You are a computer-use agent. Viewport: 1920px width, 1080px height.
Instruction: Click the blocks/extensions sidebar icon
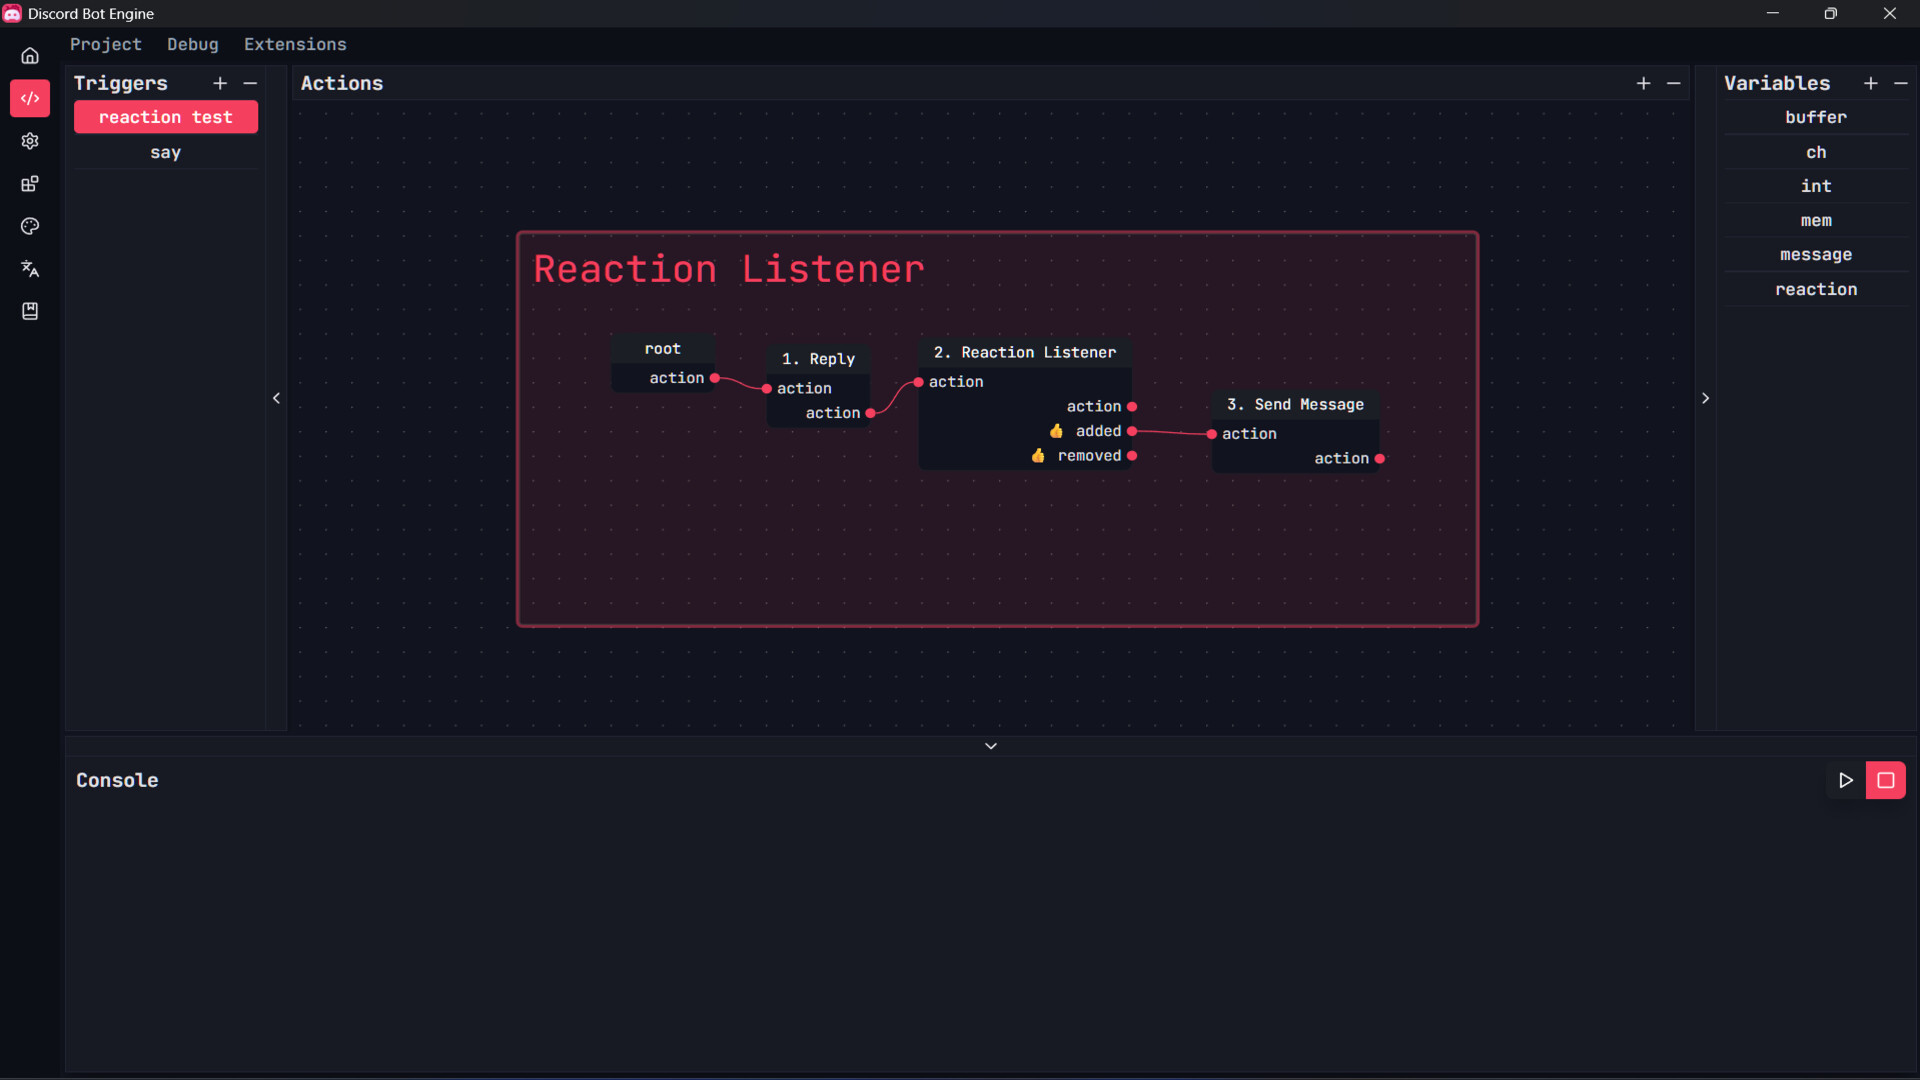pos(30,183)
